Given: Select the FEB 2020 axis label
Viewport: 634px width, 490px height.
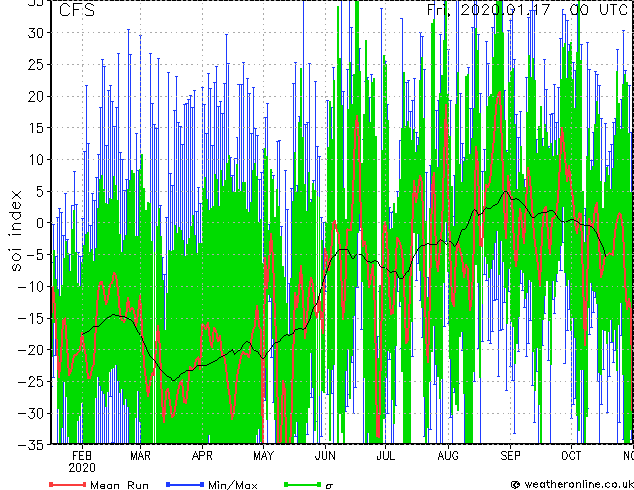Looking at the screenshot, I should (82, 462).
